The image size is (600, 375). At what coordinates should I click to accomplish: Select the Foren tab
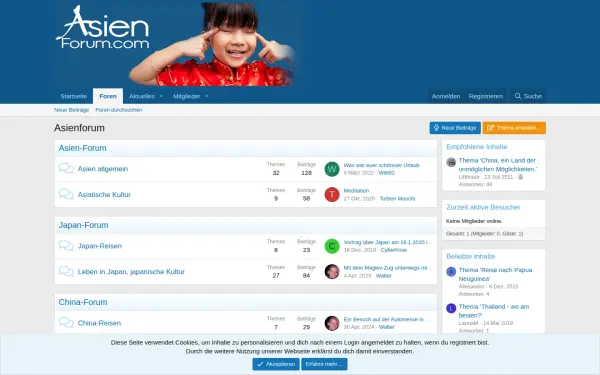click(108, 96)
